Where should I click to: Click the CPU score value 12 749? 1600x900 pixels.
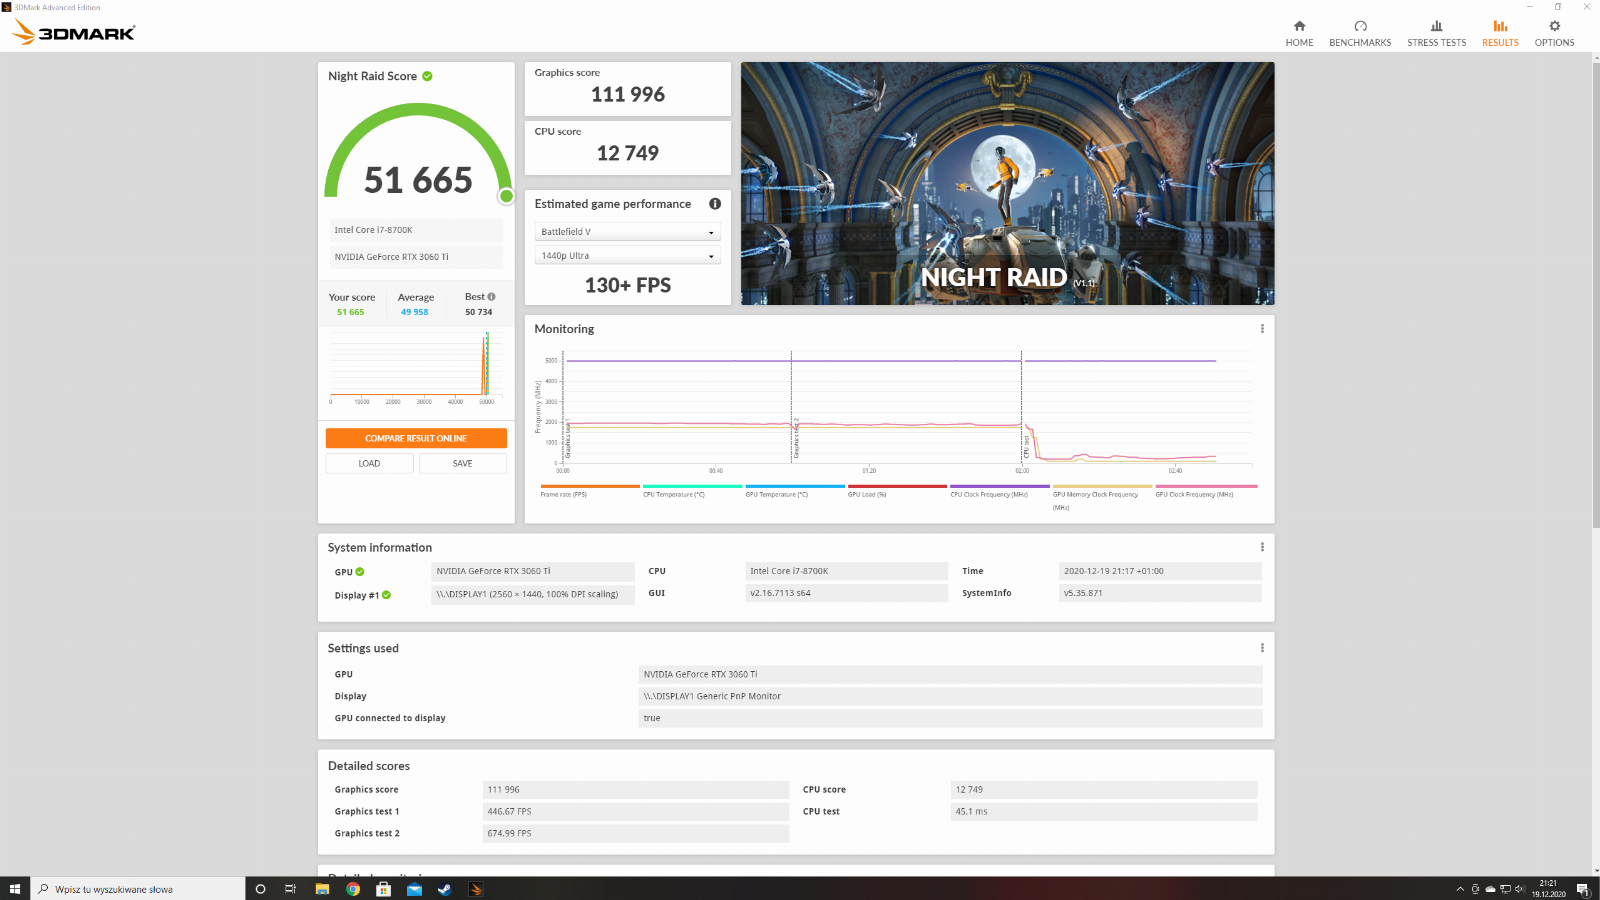click(628, 153)
